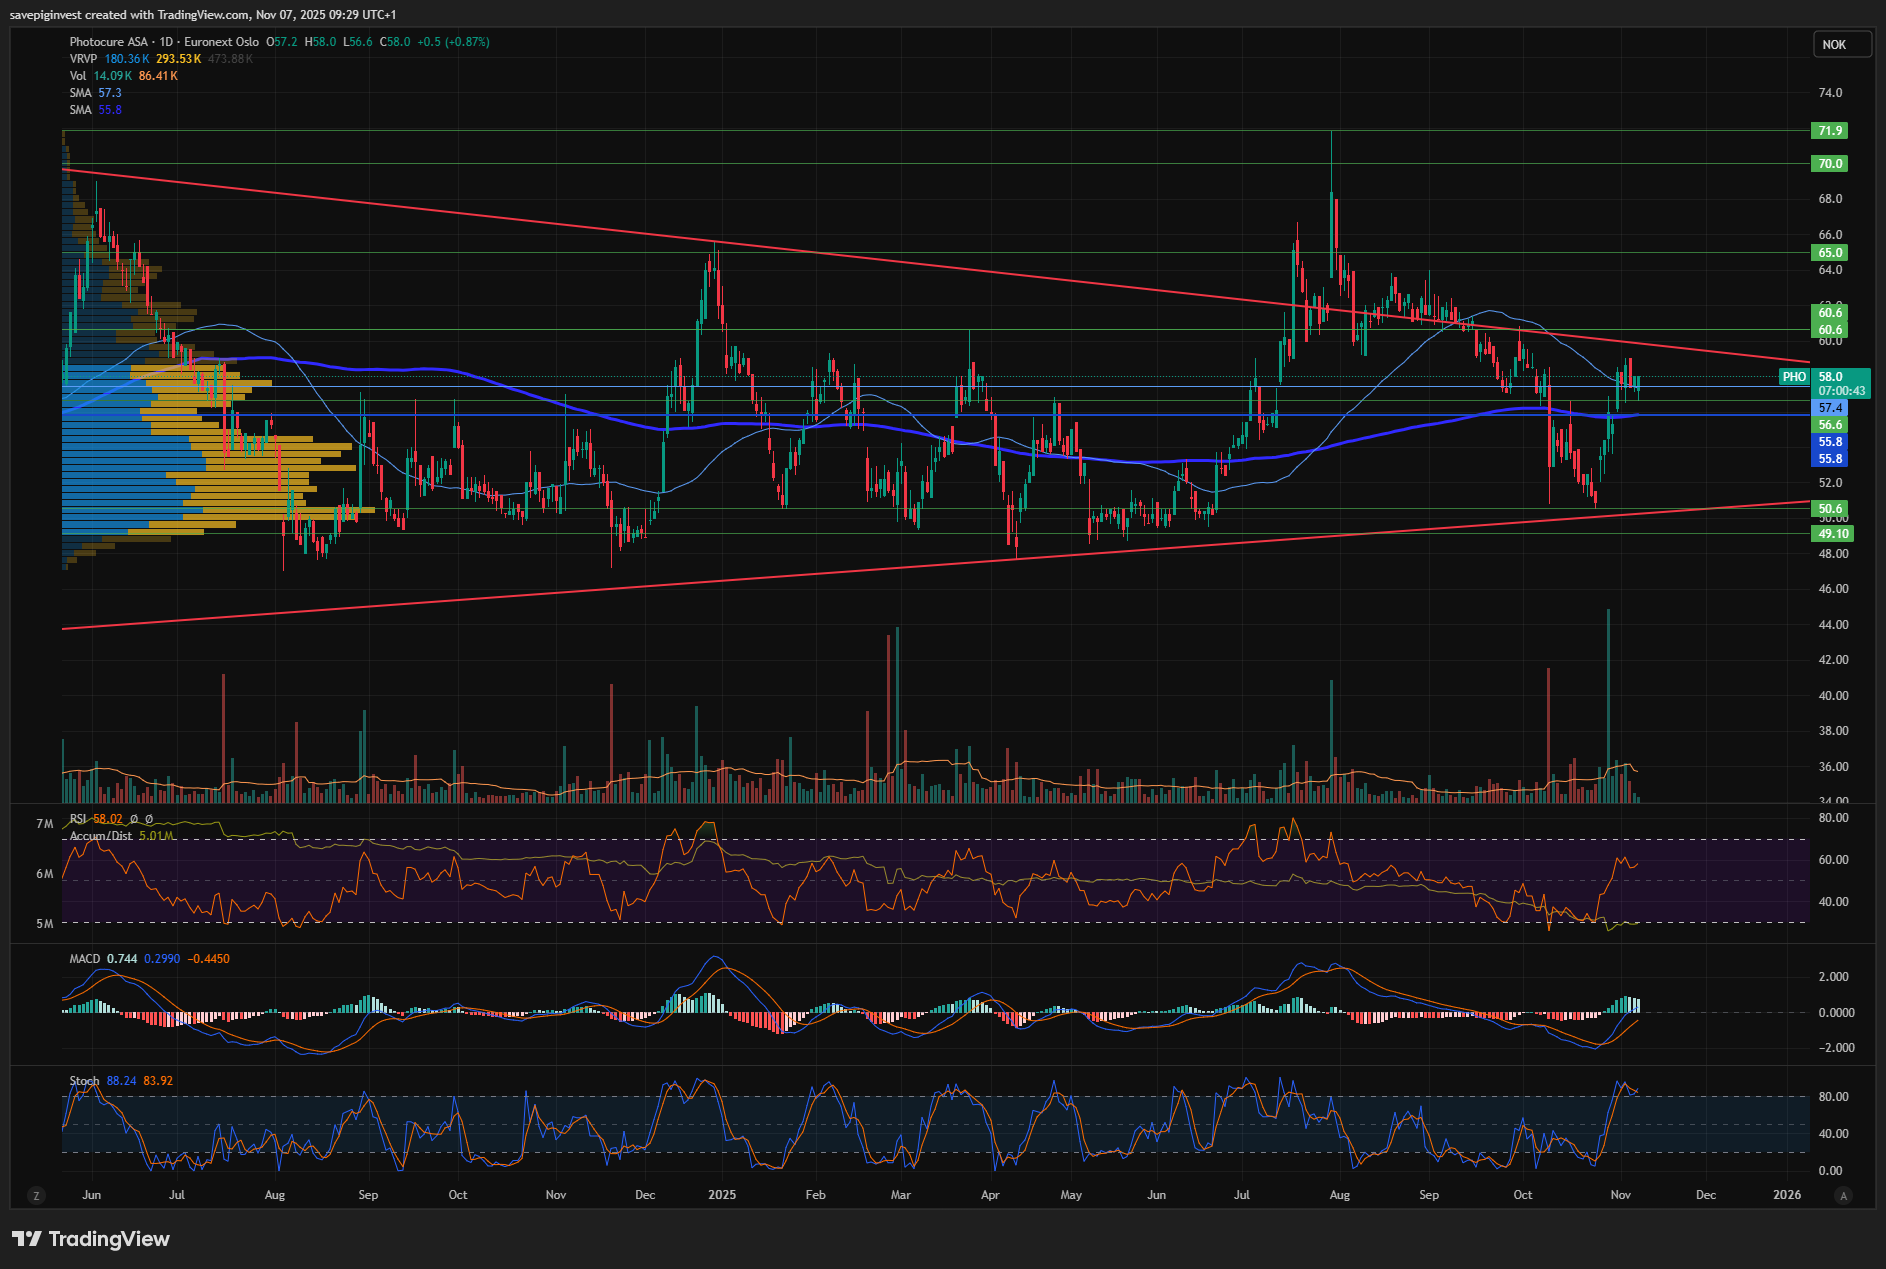Image resolution: width=1886 pixels, height=1269 pixels.
Task: Click the SMA 57.3 indicator legend
Action: [x=81, y=93]
